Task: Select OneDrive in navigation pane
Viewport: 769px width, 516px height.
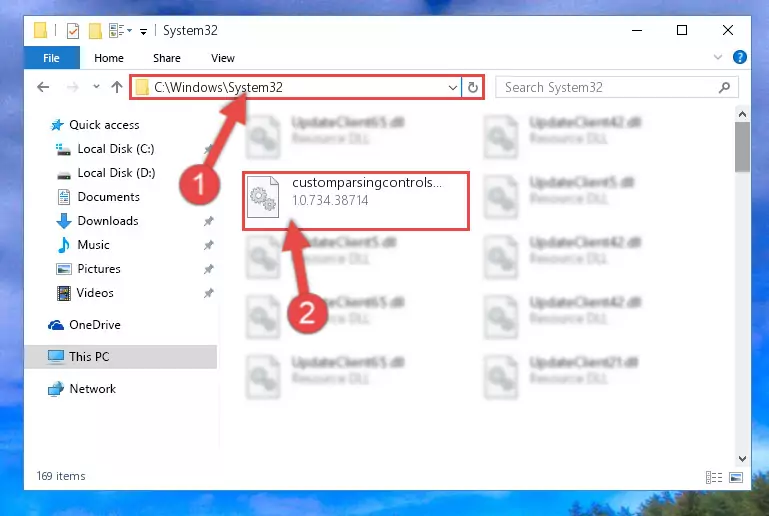Action: (95, 325)
